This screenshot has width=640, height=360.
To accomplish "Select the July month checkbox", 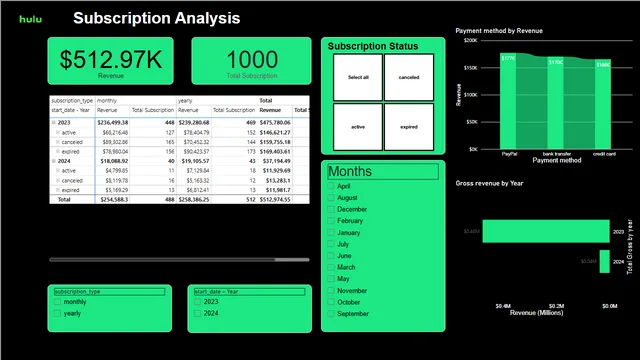I will click(x=331, y=244).
